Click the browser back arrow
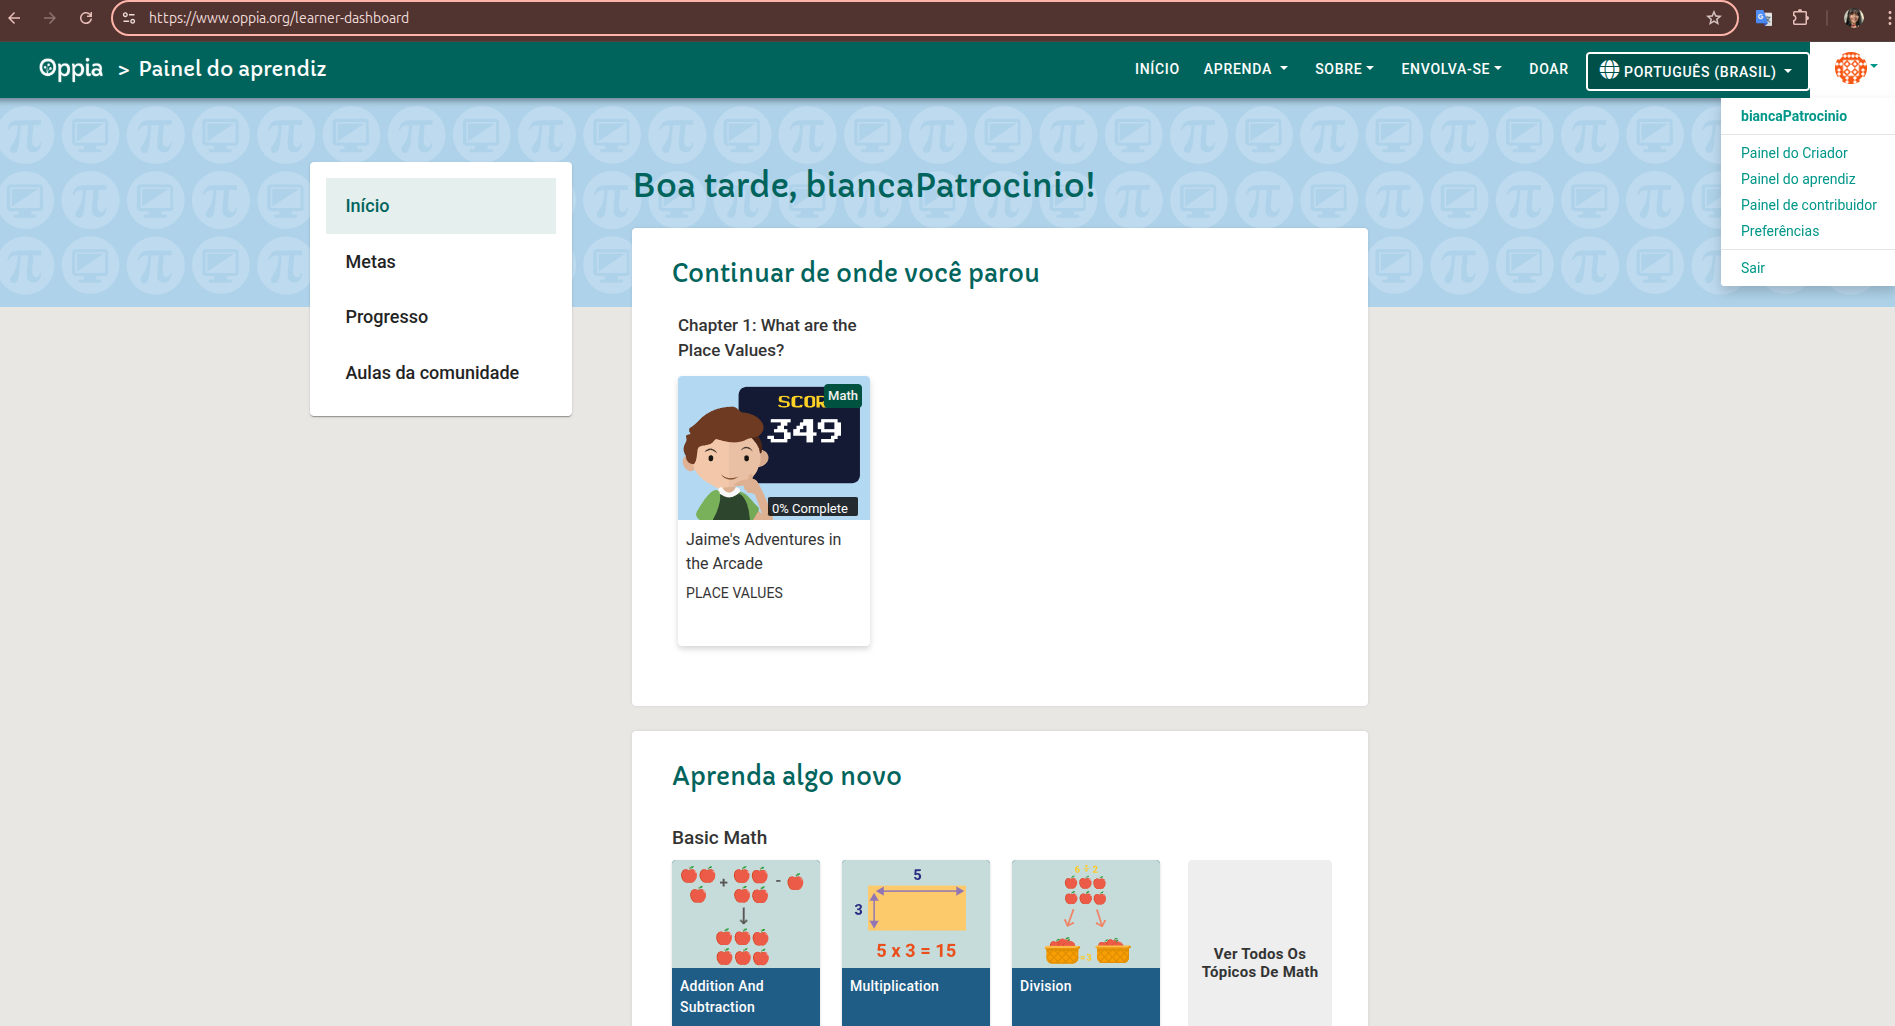The height and width of the screenshot is (1026, 1895). (x=15, y=18)
